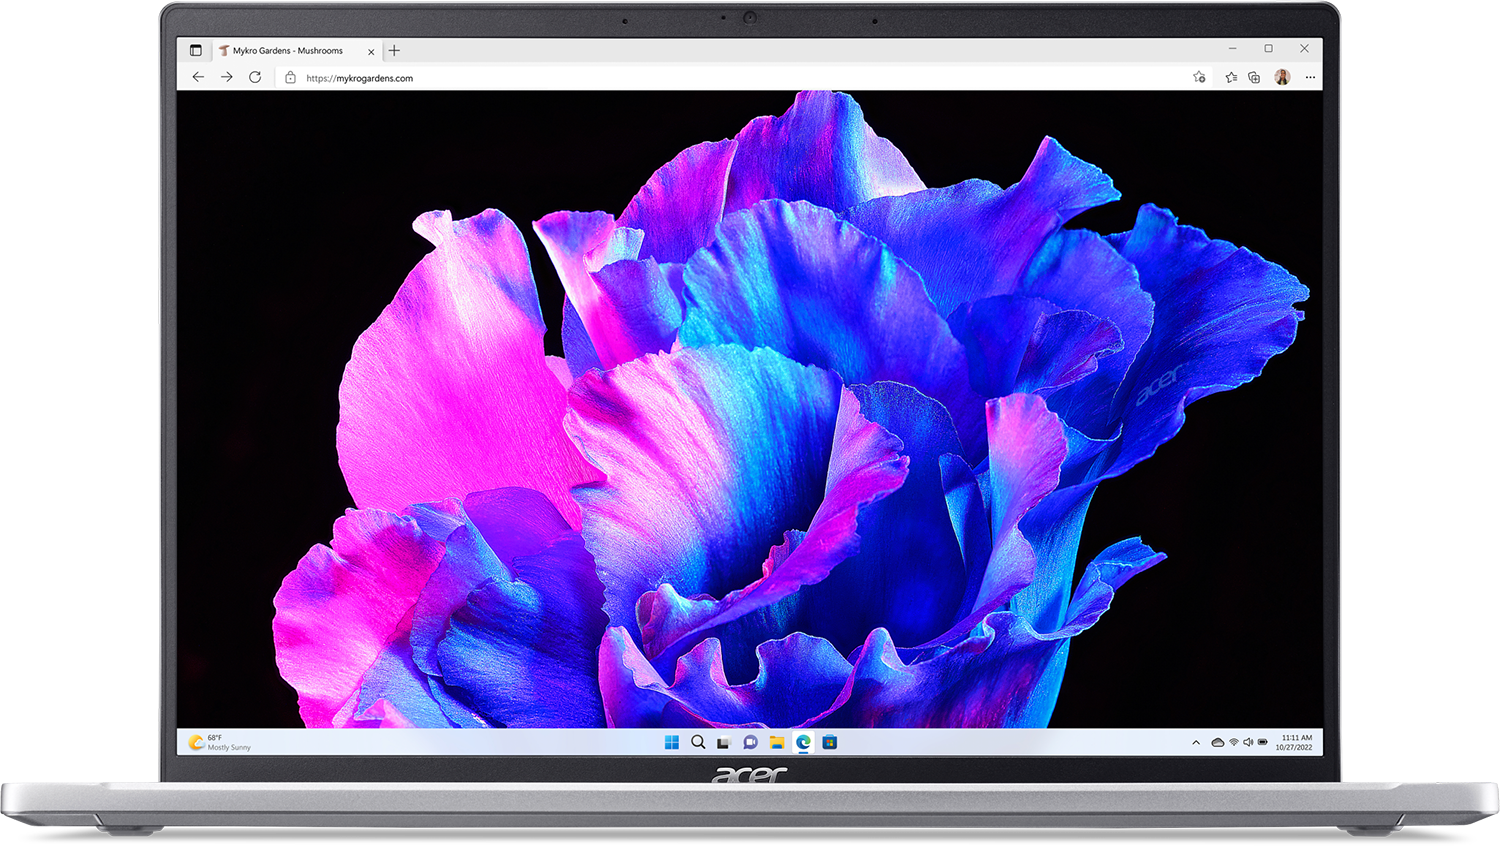
Task: Close the Mykro Gardens tab
Action: (371, 51)
